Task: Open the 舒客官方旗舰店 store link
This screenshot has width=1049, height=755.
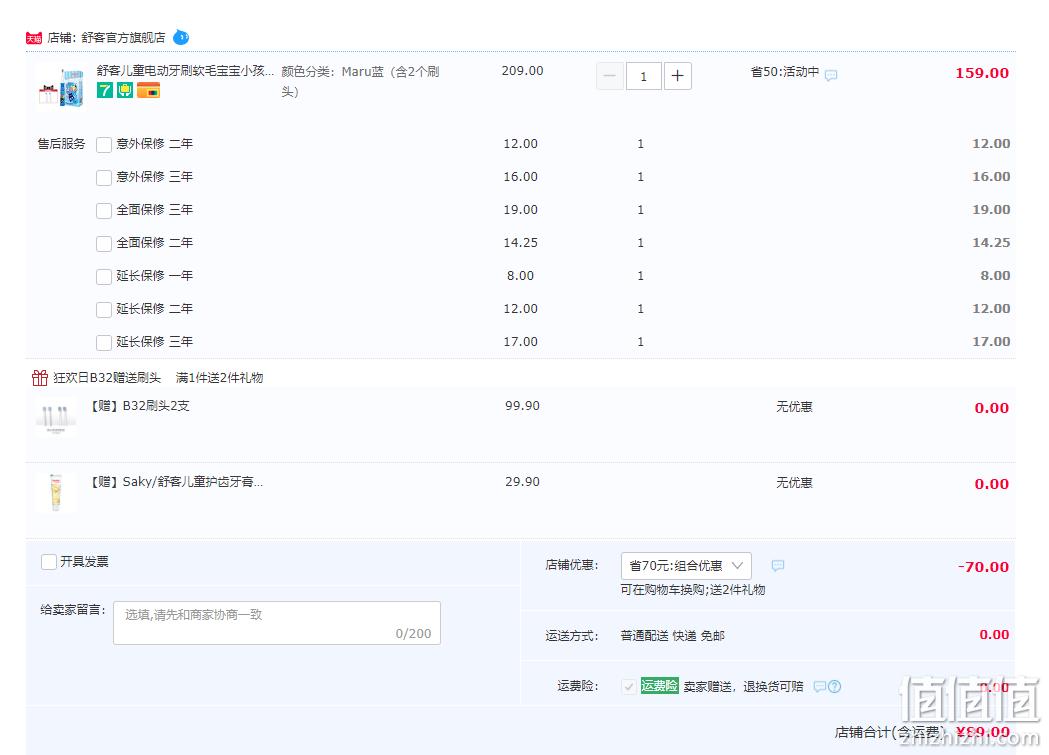Action: coord(124,37)
